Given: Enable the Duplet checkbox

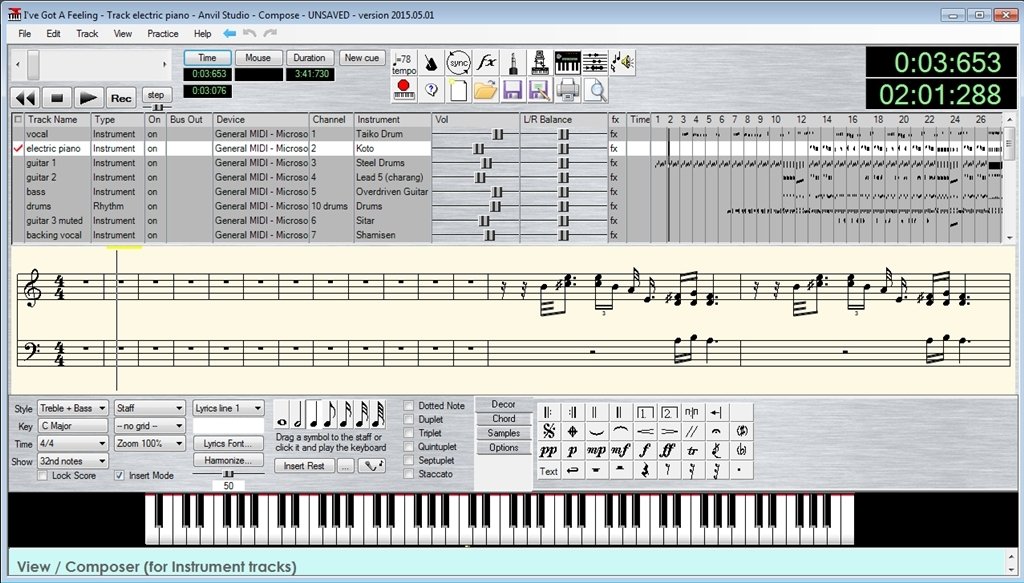Looking at the screenshot, I should click(409, 419).
